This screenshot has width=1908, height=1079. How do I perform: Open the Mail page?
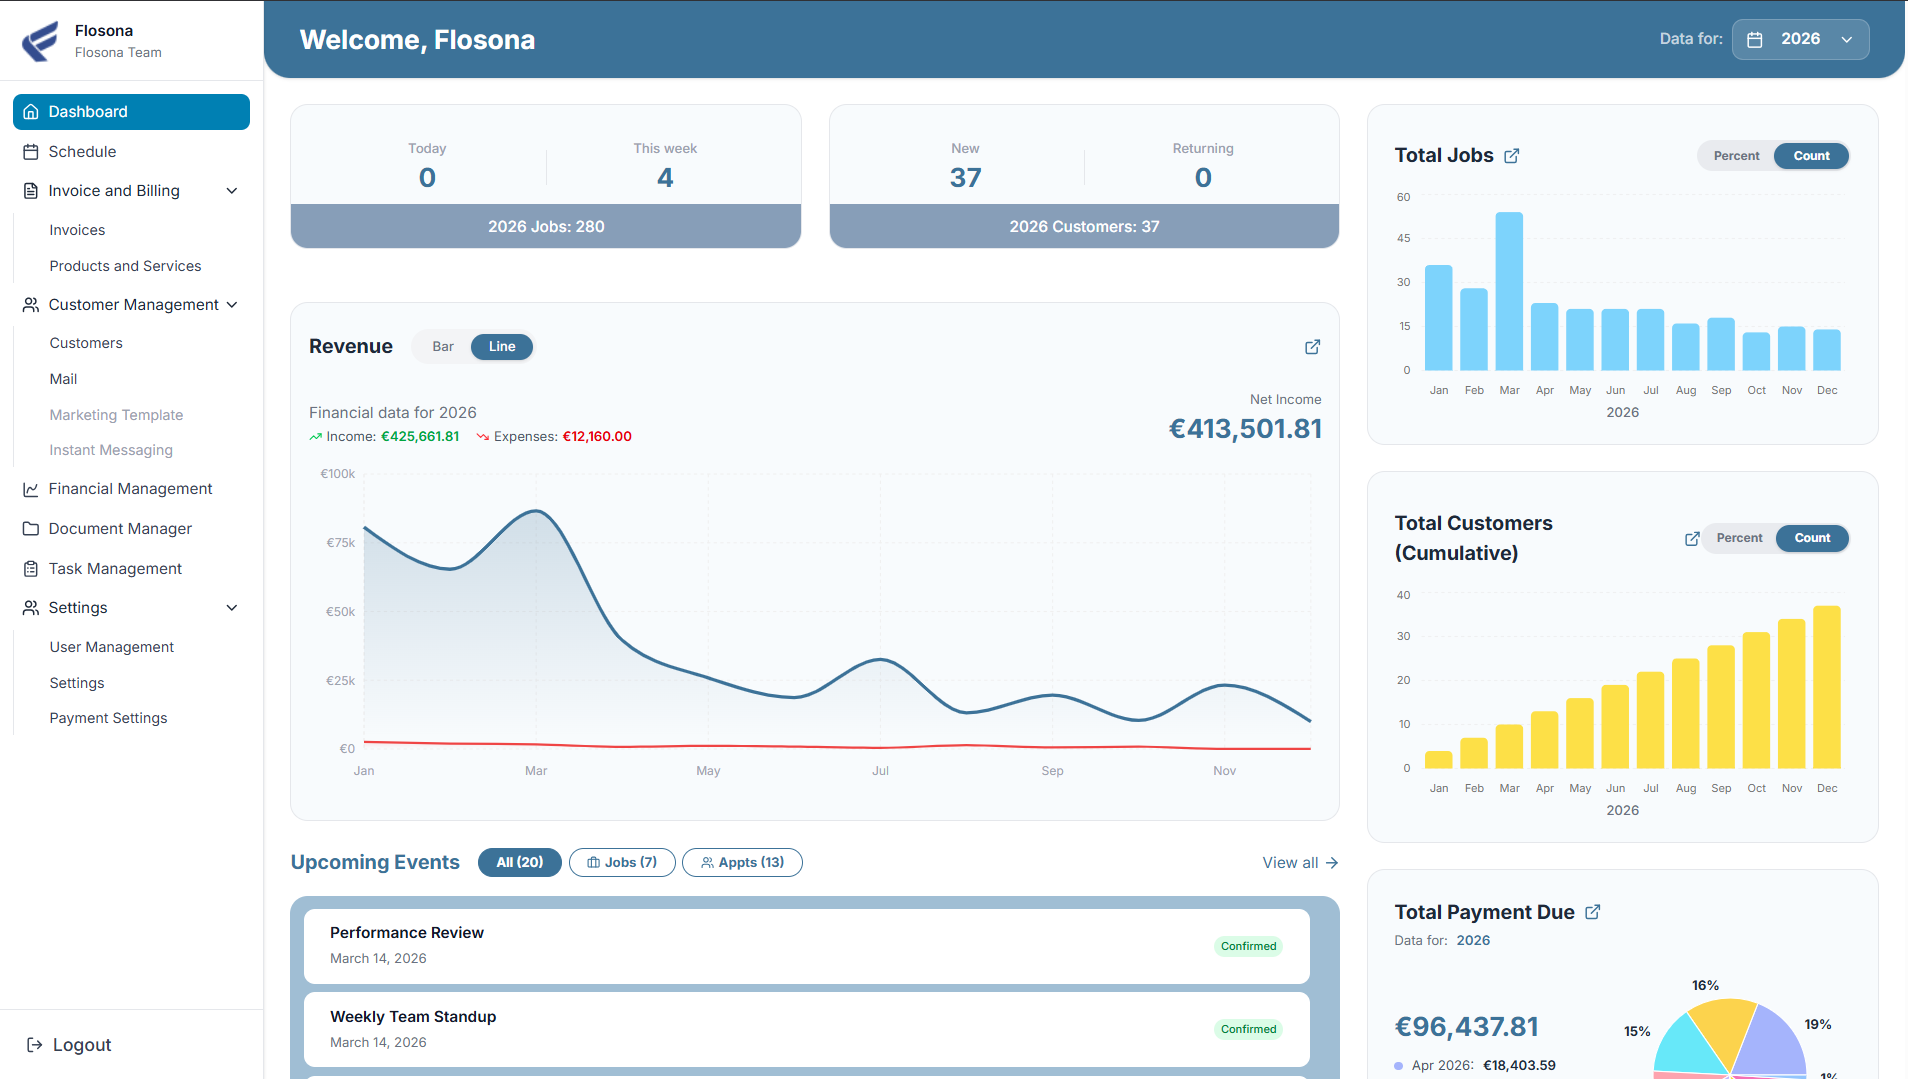63,379
